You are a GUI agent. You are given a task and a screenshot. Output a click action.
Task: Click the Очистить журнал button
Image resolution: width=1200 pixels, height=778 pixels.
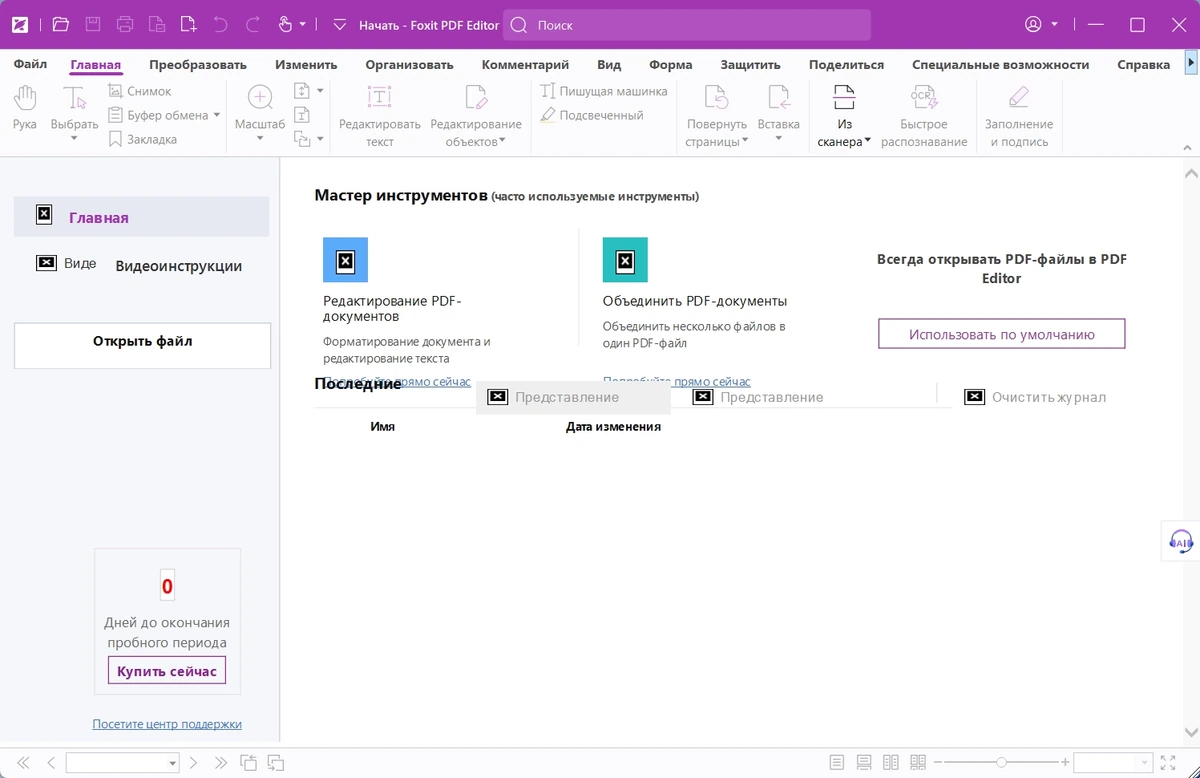click(1036, 397)
